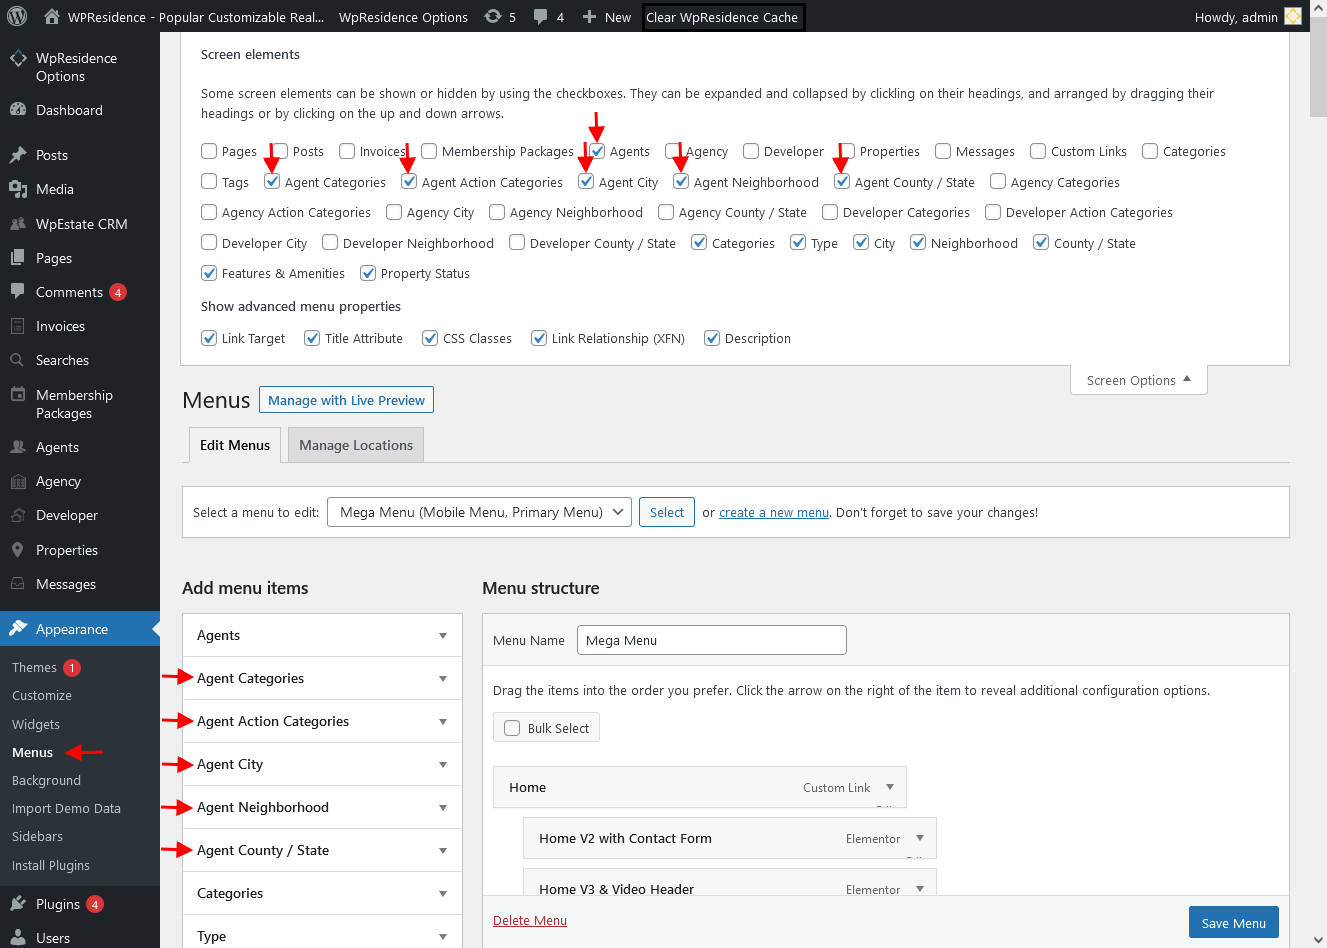Open the select a menu dropdown
Screen dimensions: 1327x948
[479, 512]
